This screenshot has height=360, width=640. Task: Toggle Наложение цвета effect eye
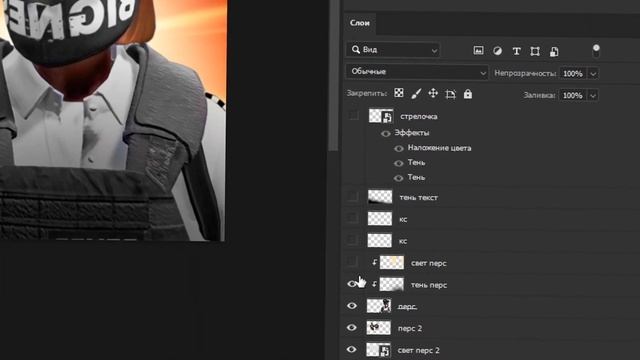click(399, 149)
